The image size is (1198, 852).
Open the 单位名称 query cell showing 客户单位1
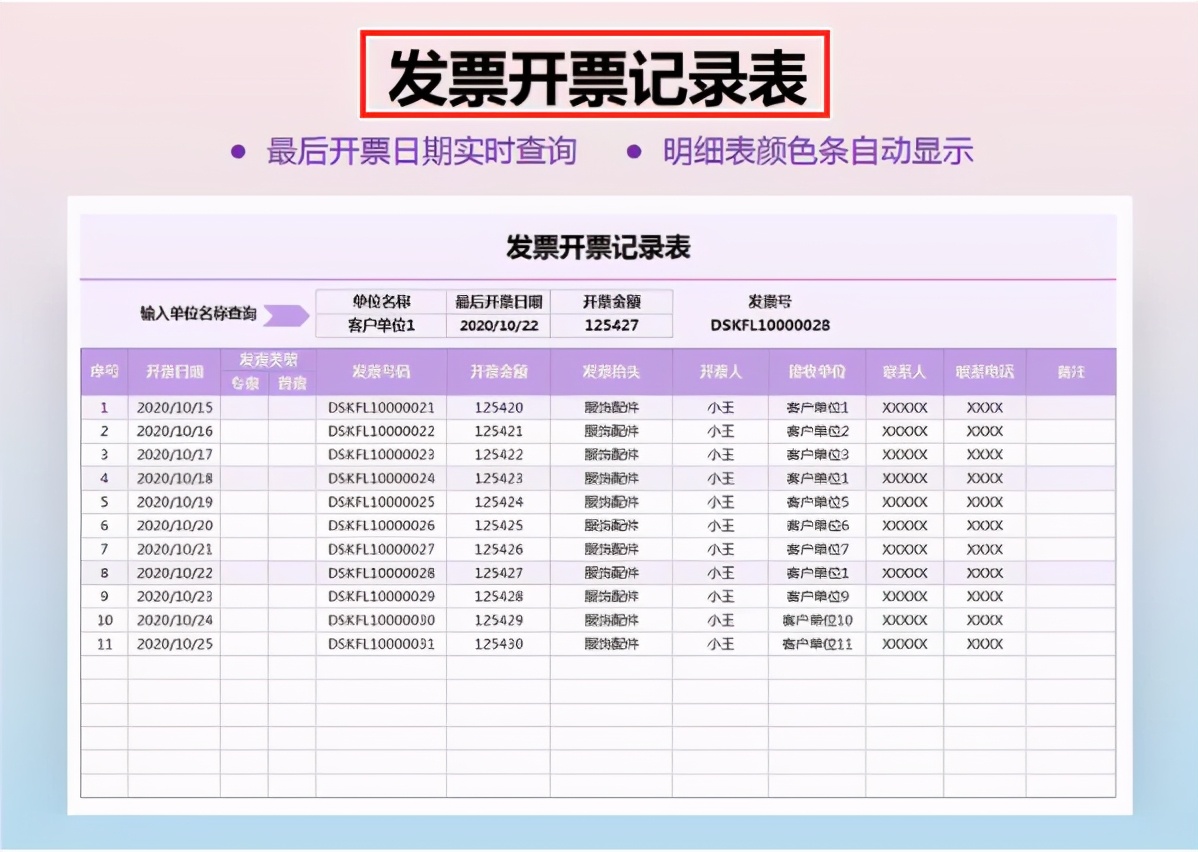tap(378, 325)
